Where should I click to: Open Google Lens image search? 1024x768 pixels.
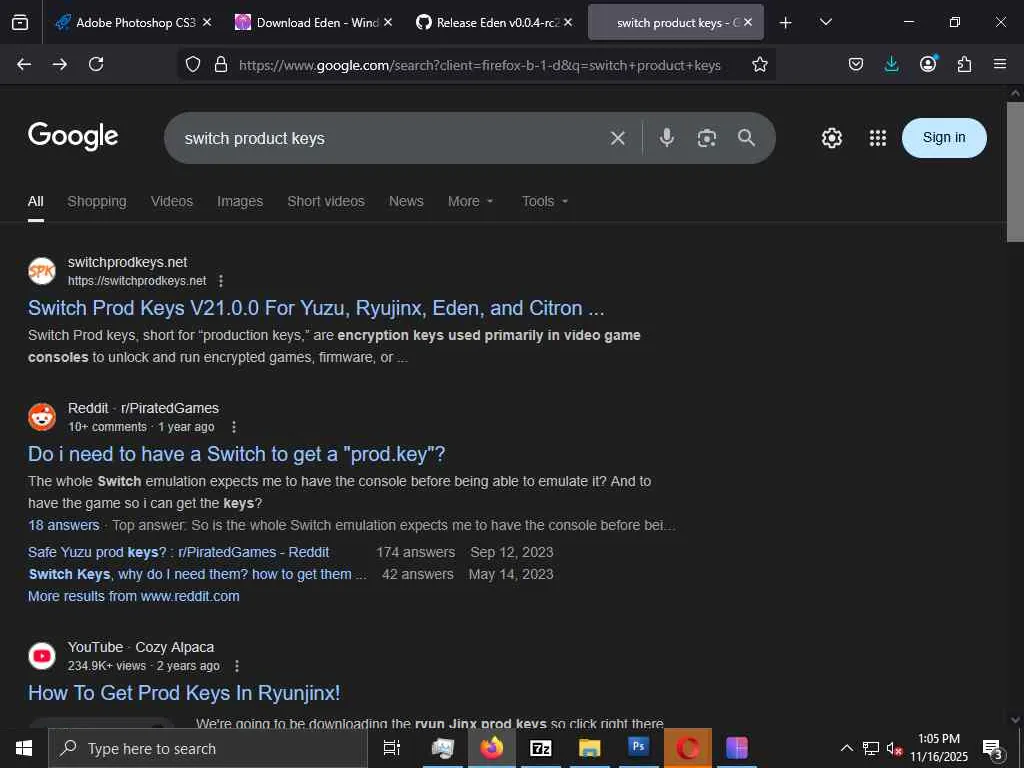click(x=707, y=138)
